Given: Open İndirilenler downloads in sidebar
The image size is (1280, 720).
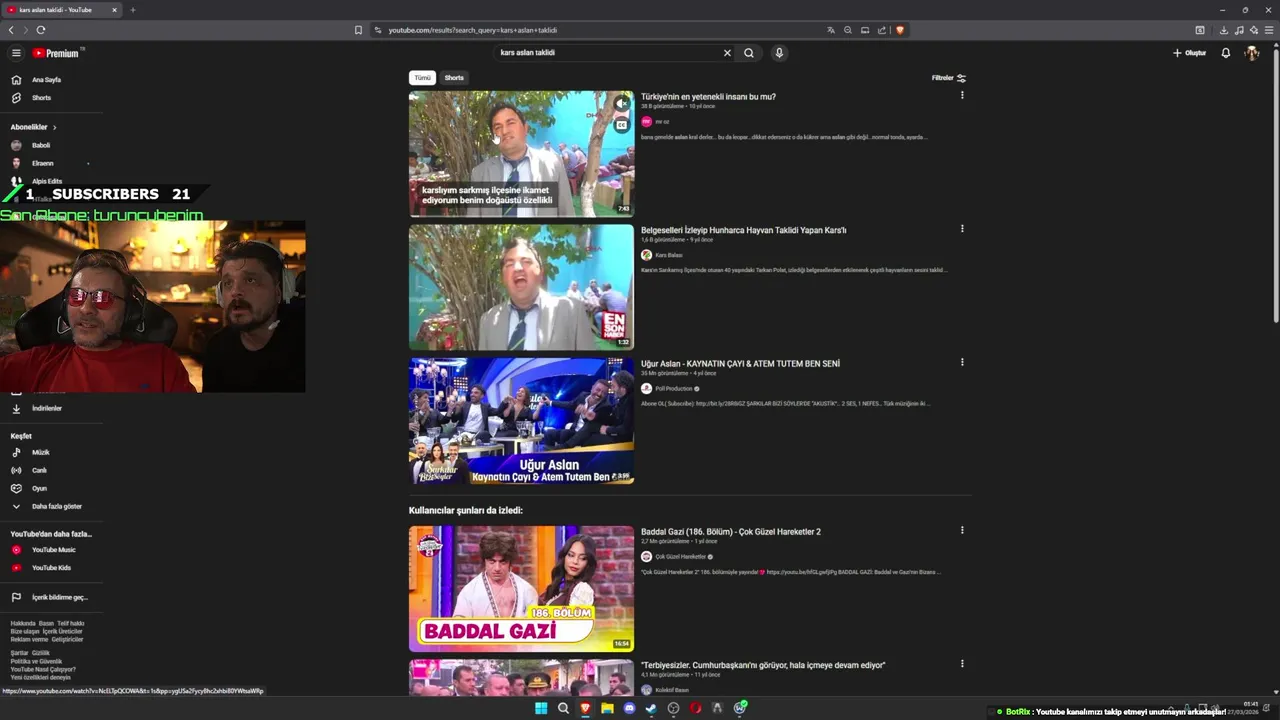Looking at the screenshot, I should pyautogui.click(x=46, y=408).
